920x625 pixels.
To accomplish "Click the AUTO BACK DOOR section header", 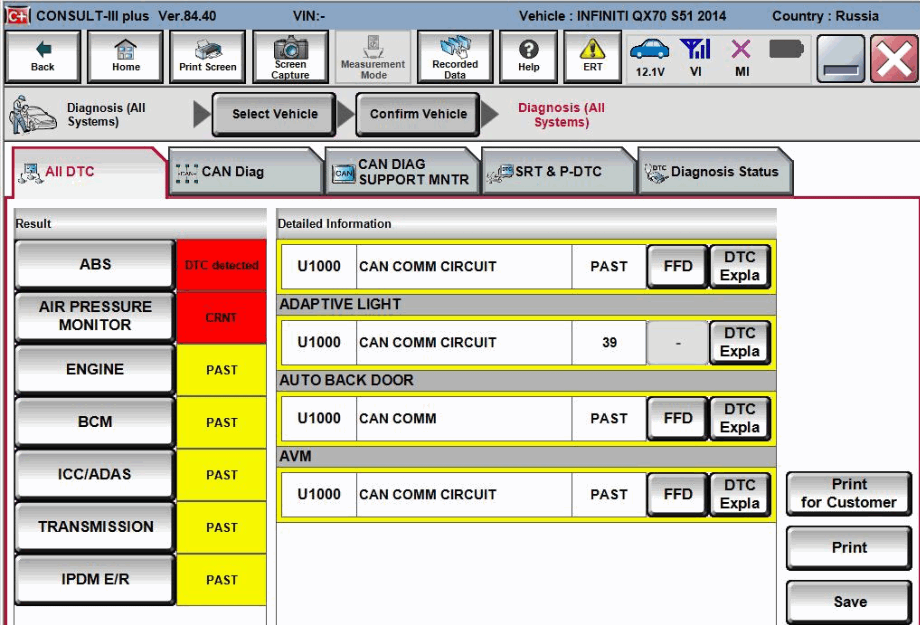I will click(526, 380).
